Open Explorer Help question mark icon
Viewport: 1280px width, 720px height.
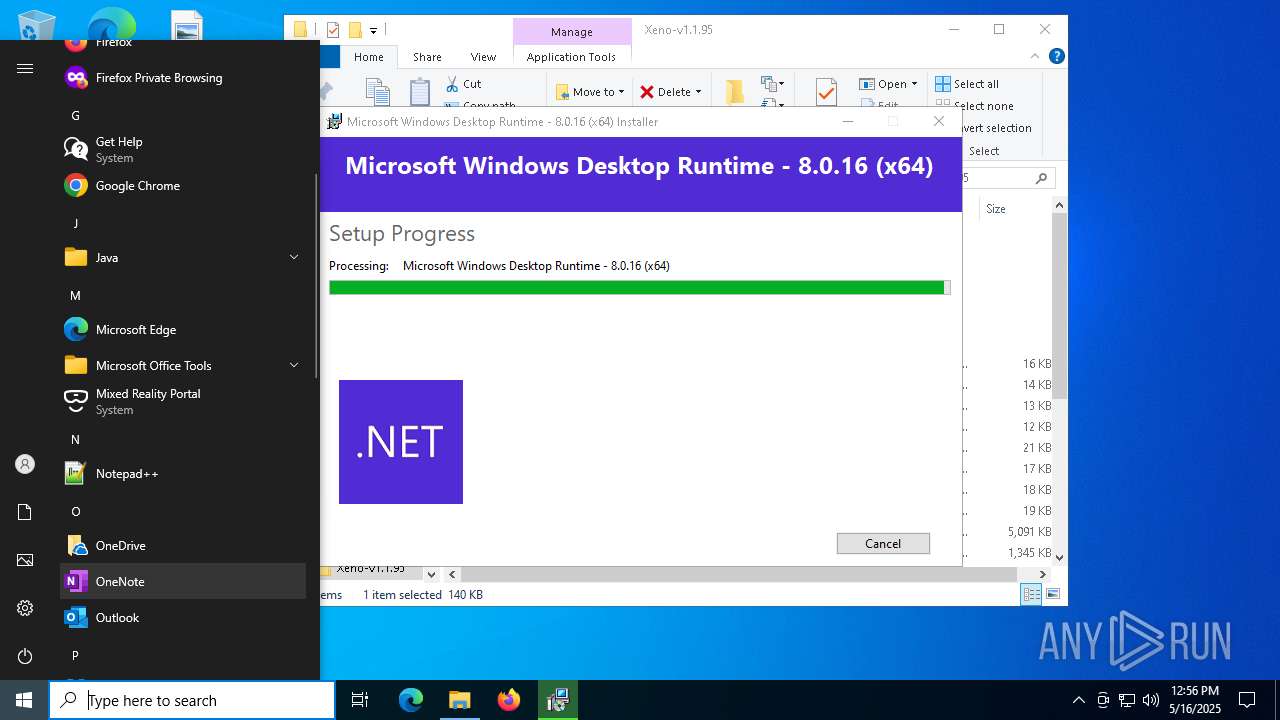(x=1056, y=57)
